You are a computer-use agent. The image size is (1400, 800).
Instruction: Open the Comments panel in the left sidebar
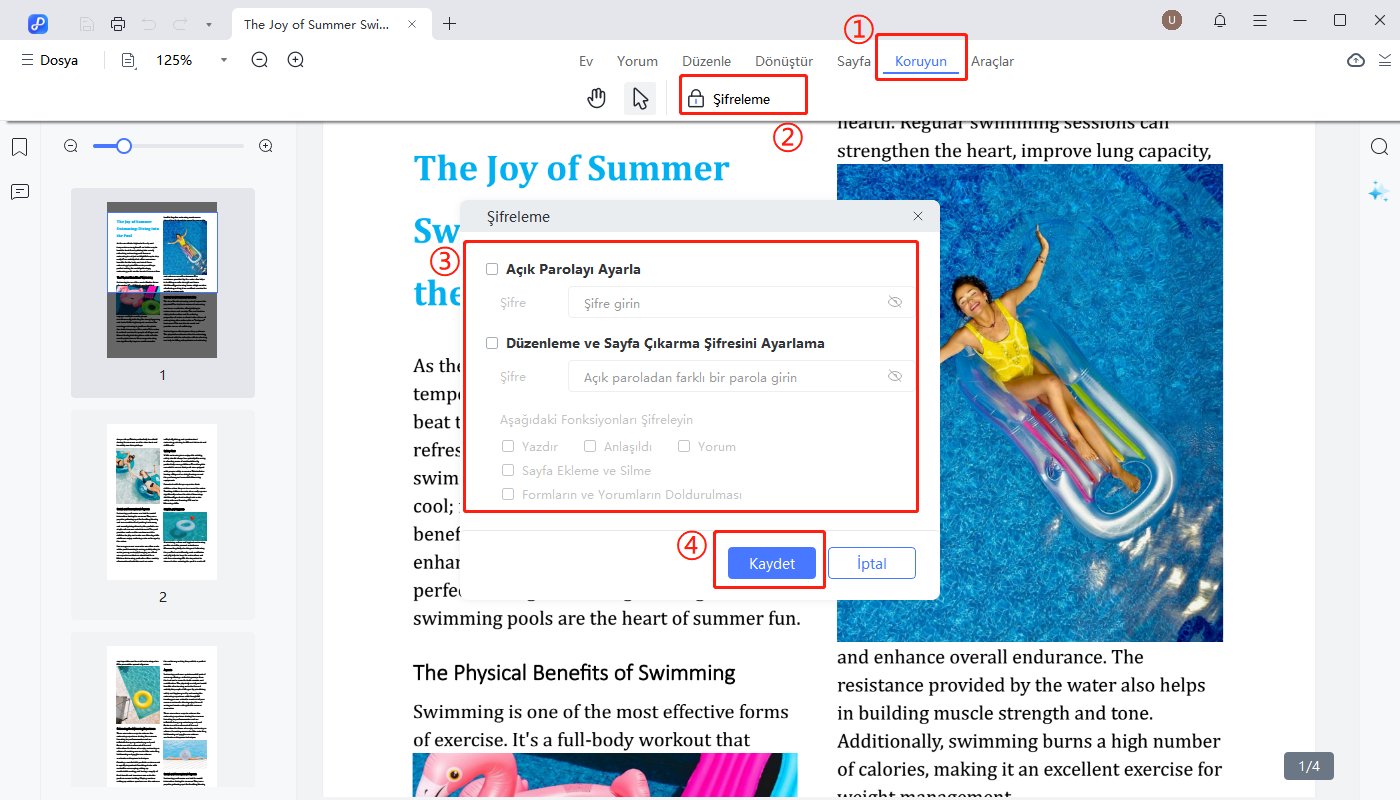click(x=19, y=192)
